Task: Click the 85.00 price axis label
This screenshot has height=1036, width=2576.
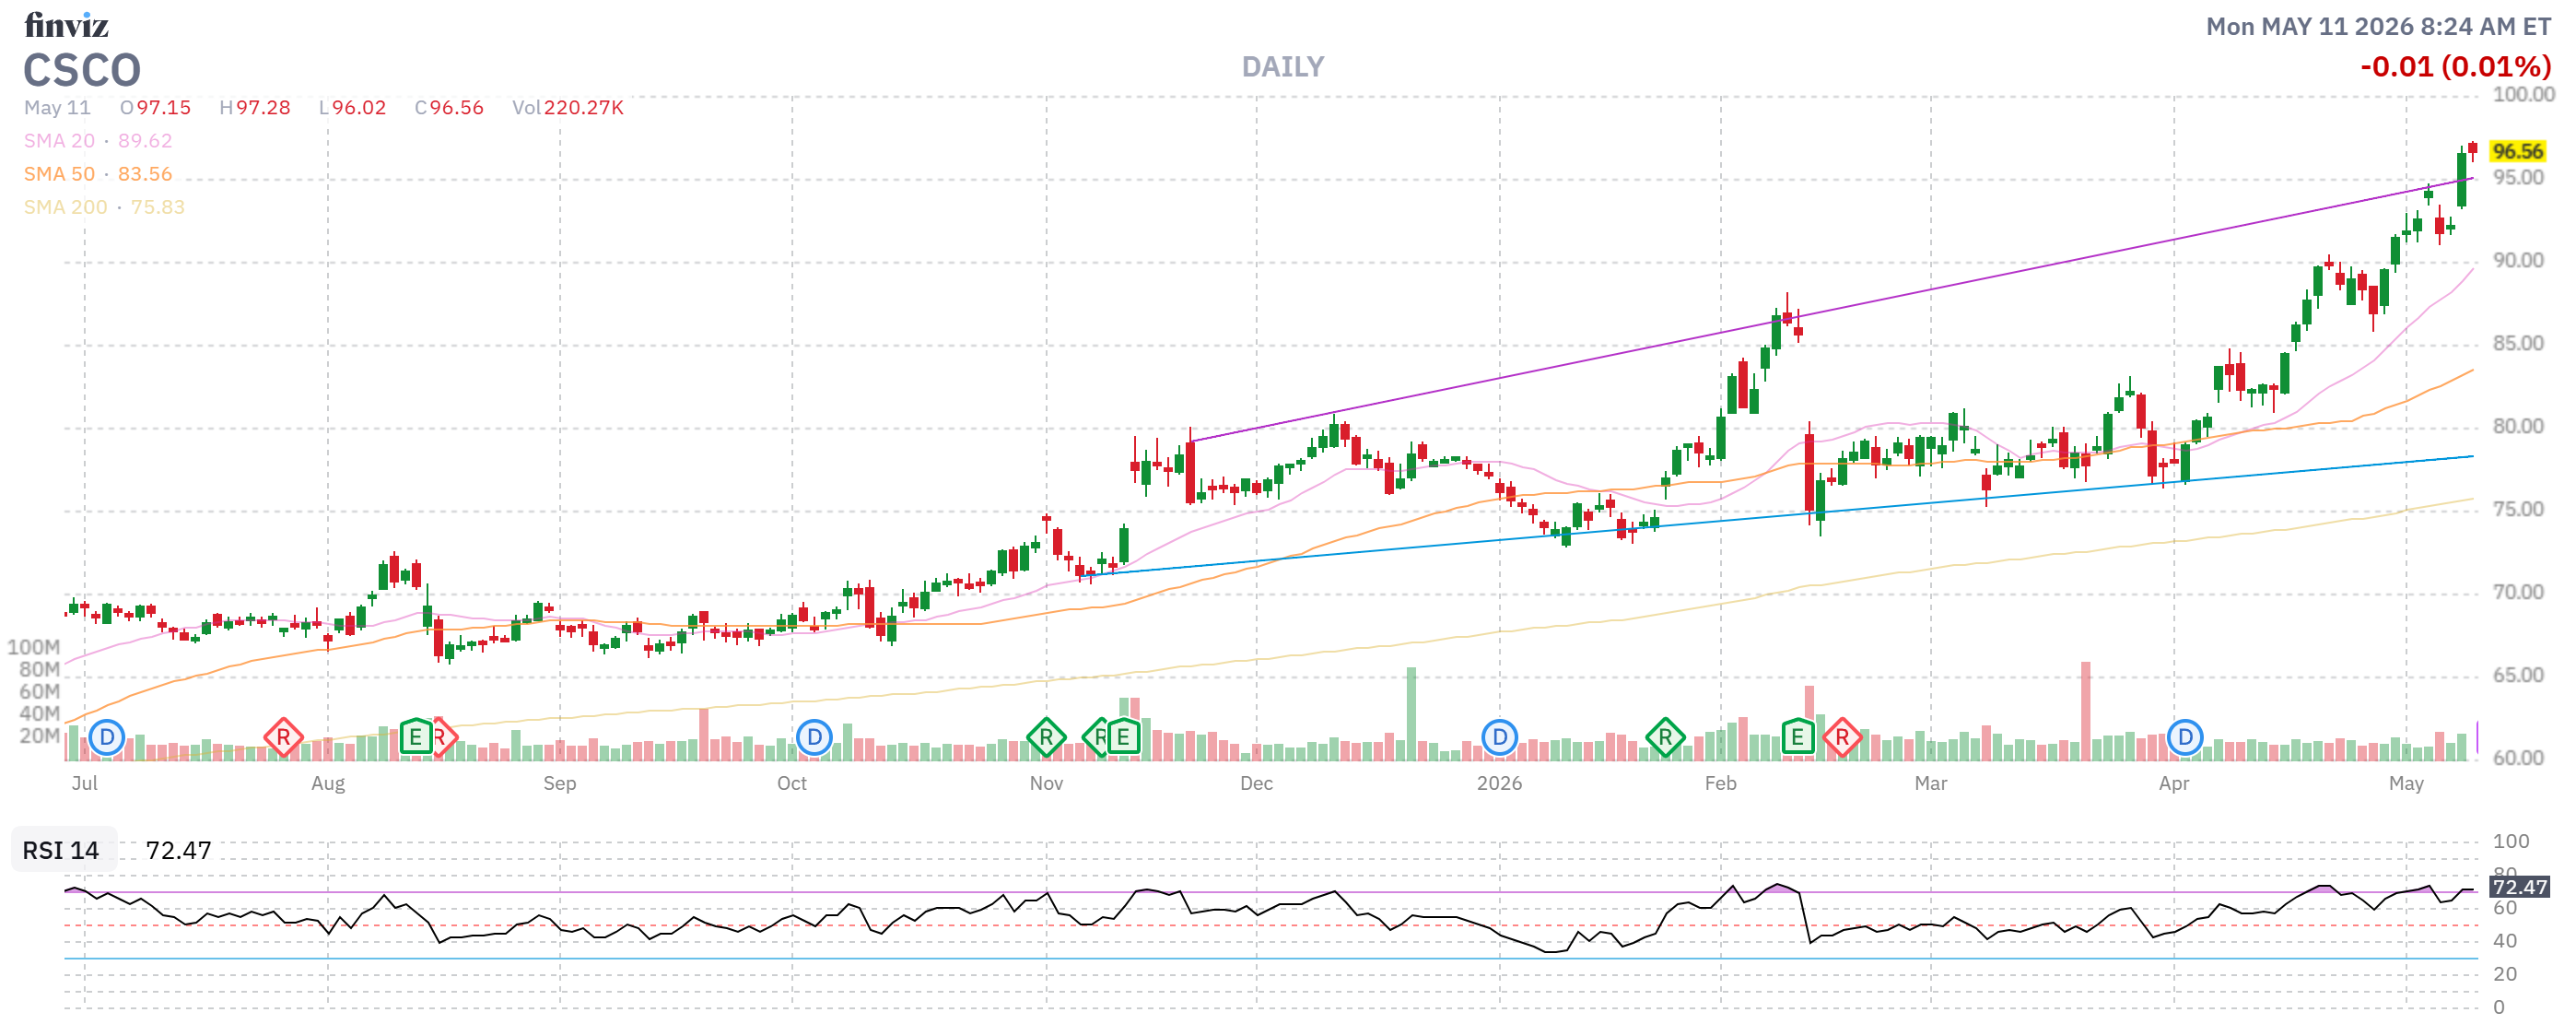Action: [2518, 344]
